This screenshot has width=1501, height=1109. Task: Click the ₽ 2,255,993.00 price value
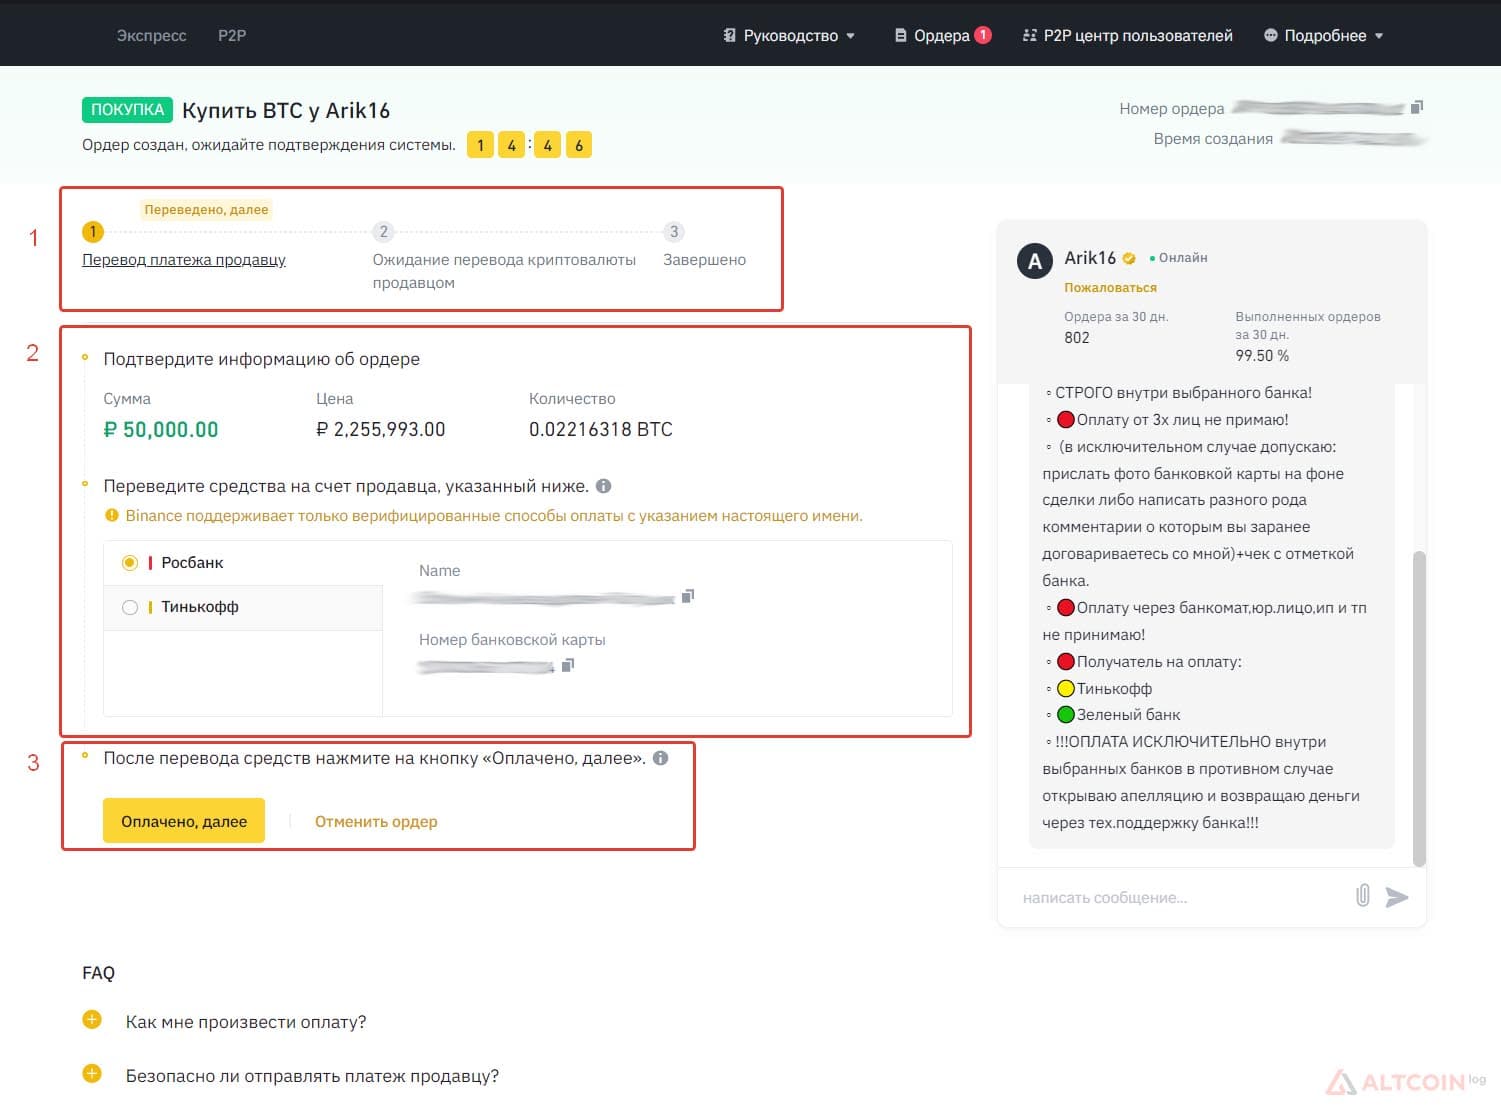pyautogui.click(x=381, y=430)
